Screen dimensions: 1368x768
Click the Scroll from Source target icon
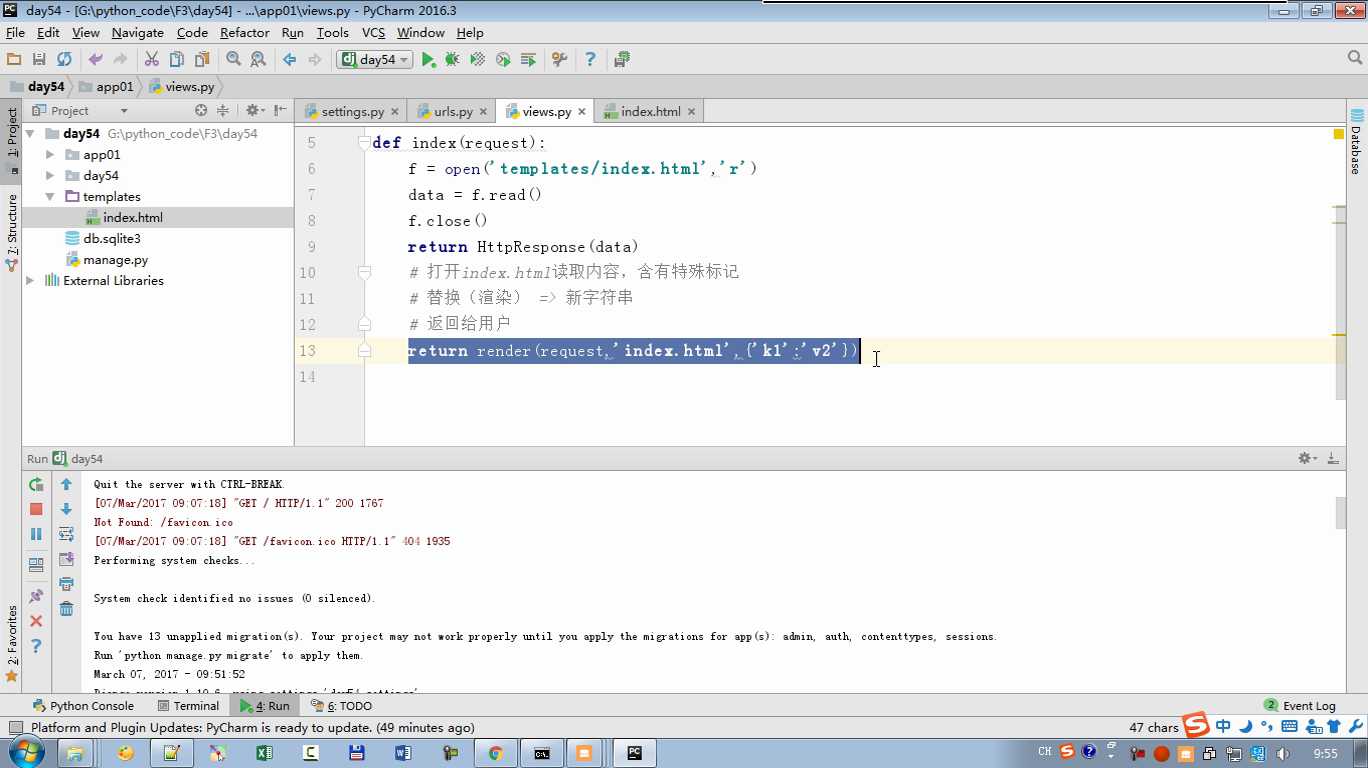201,111
